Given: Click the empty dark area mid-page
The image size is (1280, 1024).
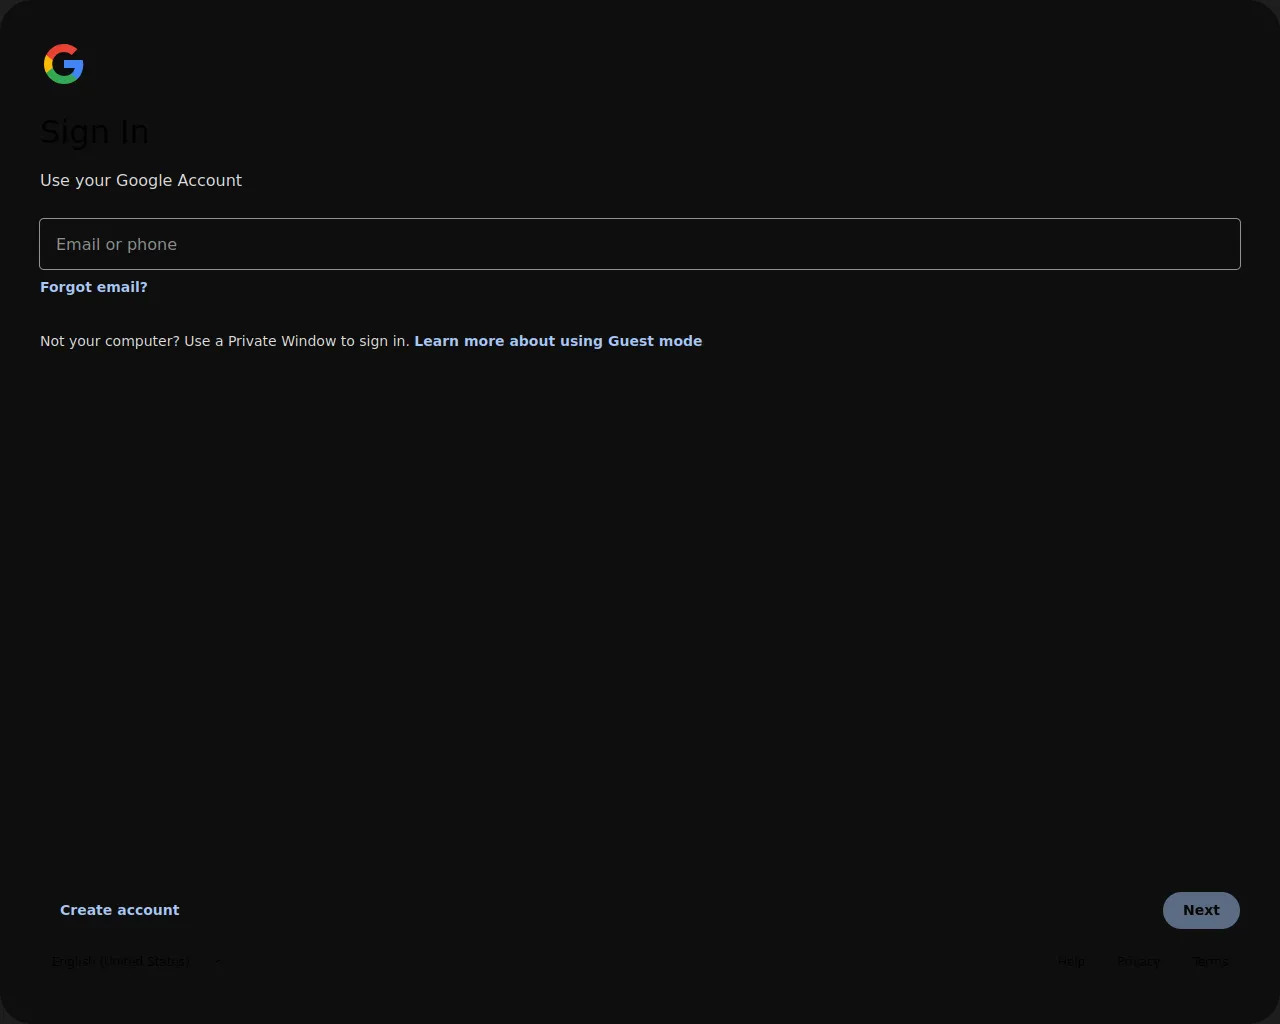Looking at the screenshot, I should tap(640, 600).
